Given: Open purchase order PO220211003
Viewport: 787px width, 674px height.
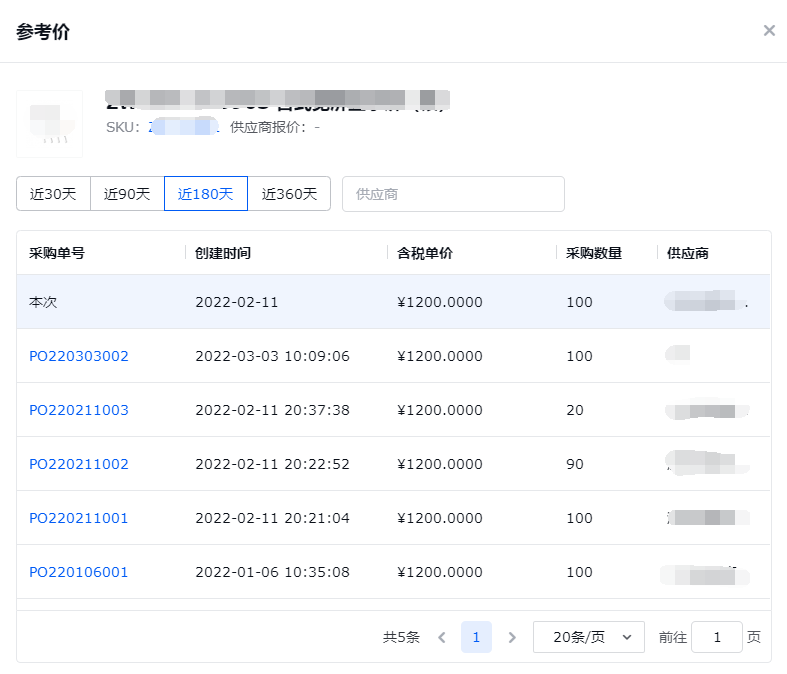Looking at the screenshot, I should 79,410.
